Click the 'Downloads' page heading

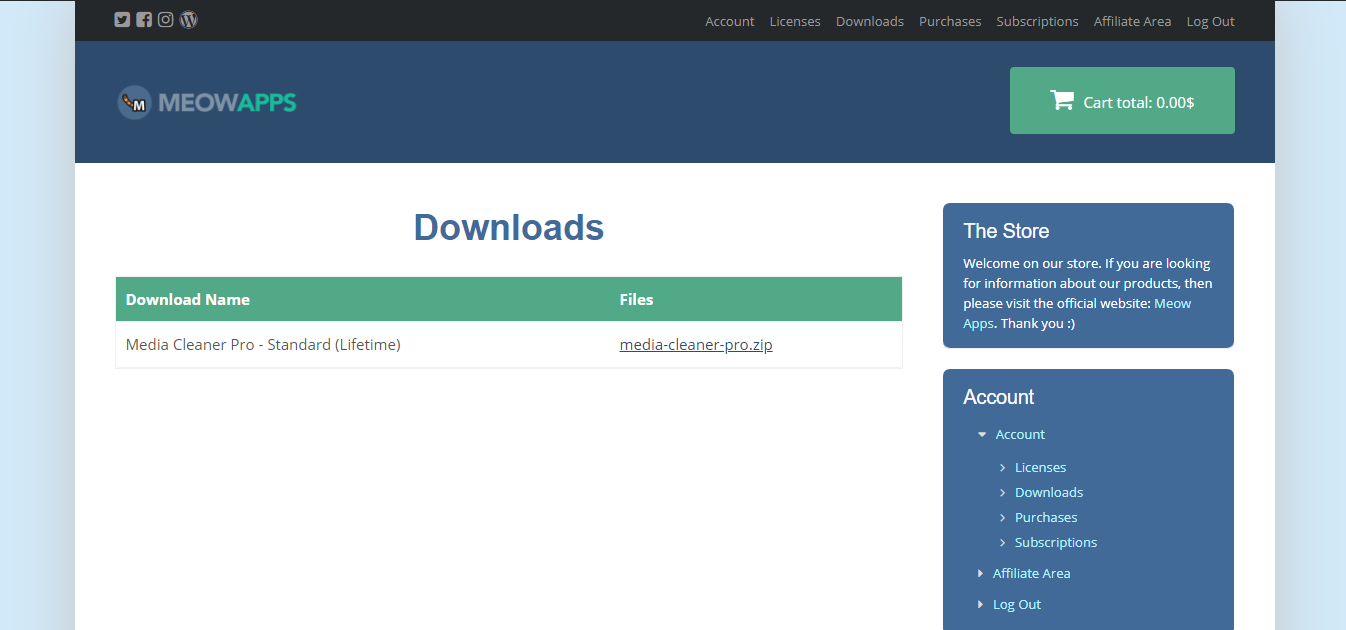pyautogui.click(x=509, y=228)
